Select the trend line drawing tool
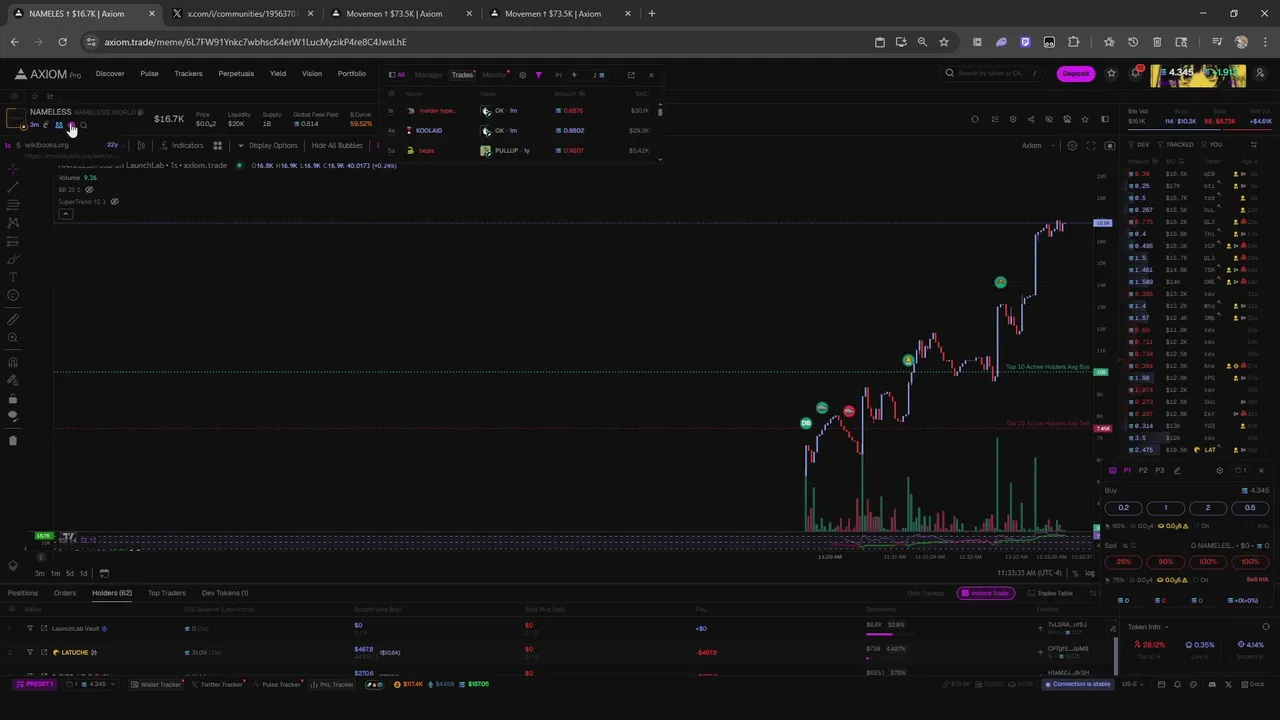This screenshot has width=1280, height=720. (x=13, y=186)
